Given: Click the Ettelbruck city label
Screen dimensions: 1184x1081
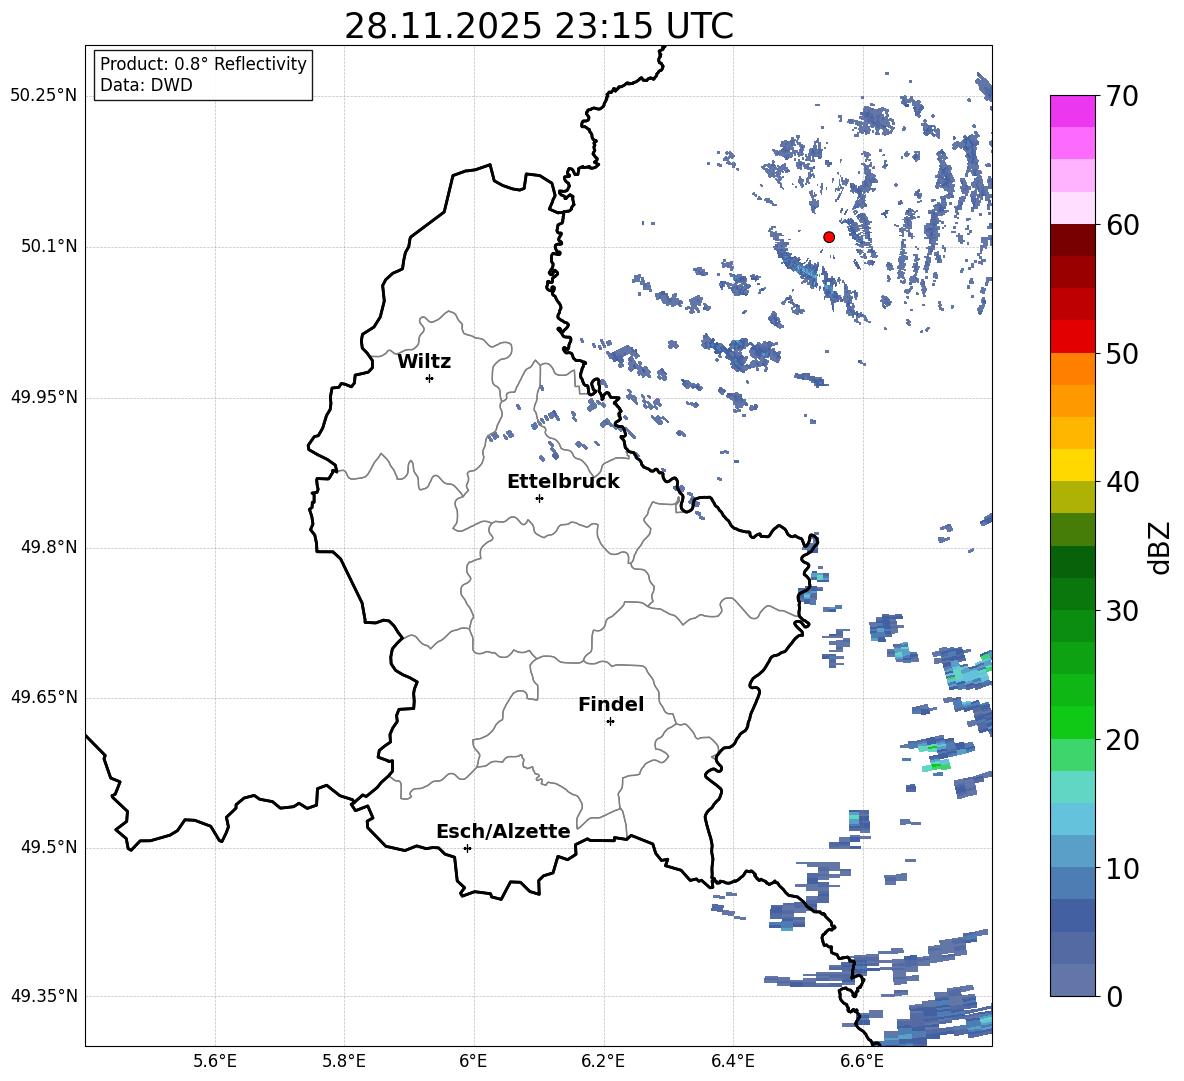Looking at the screenshot, I should point(563,482).
